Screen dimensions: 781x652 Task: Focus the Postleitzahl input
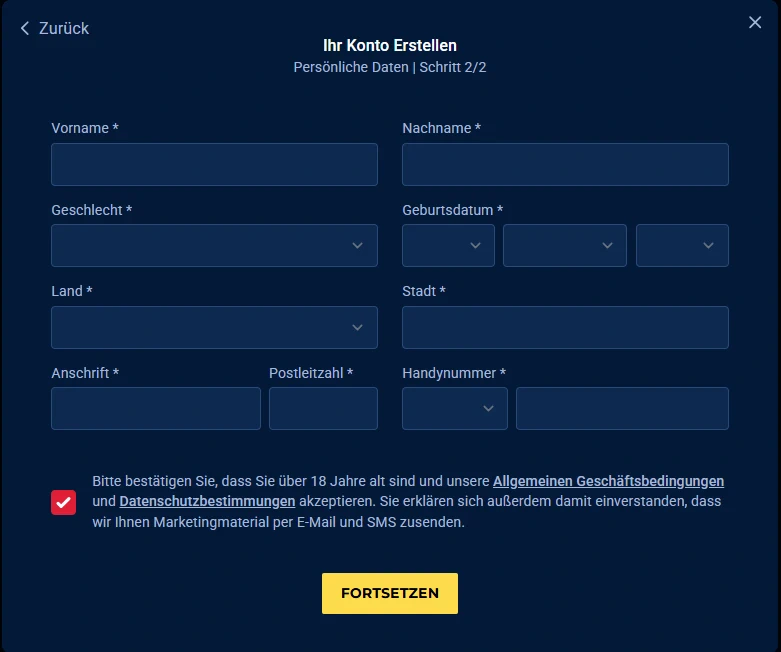click(x=323, y=408)
